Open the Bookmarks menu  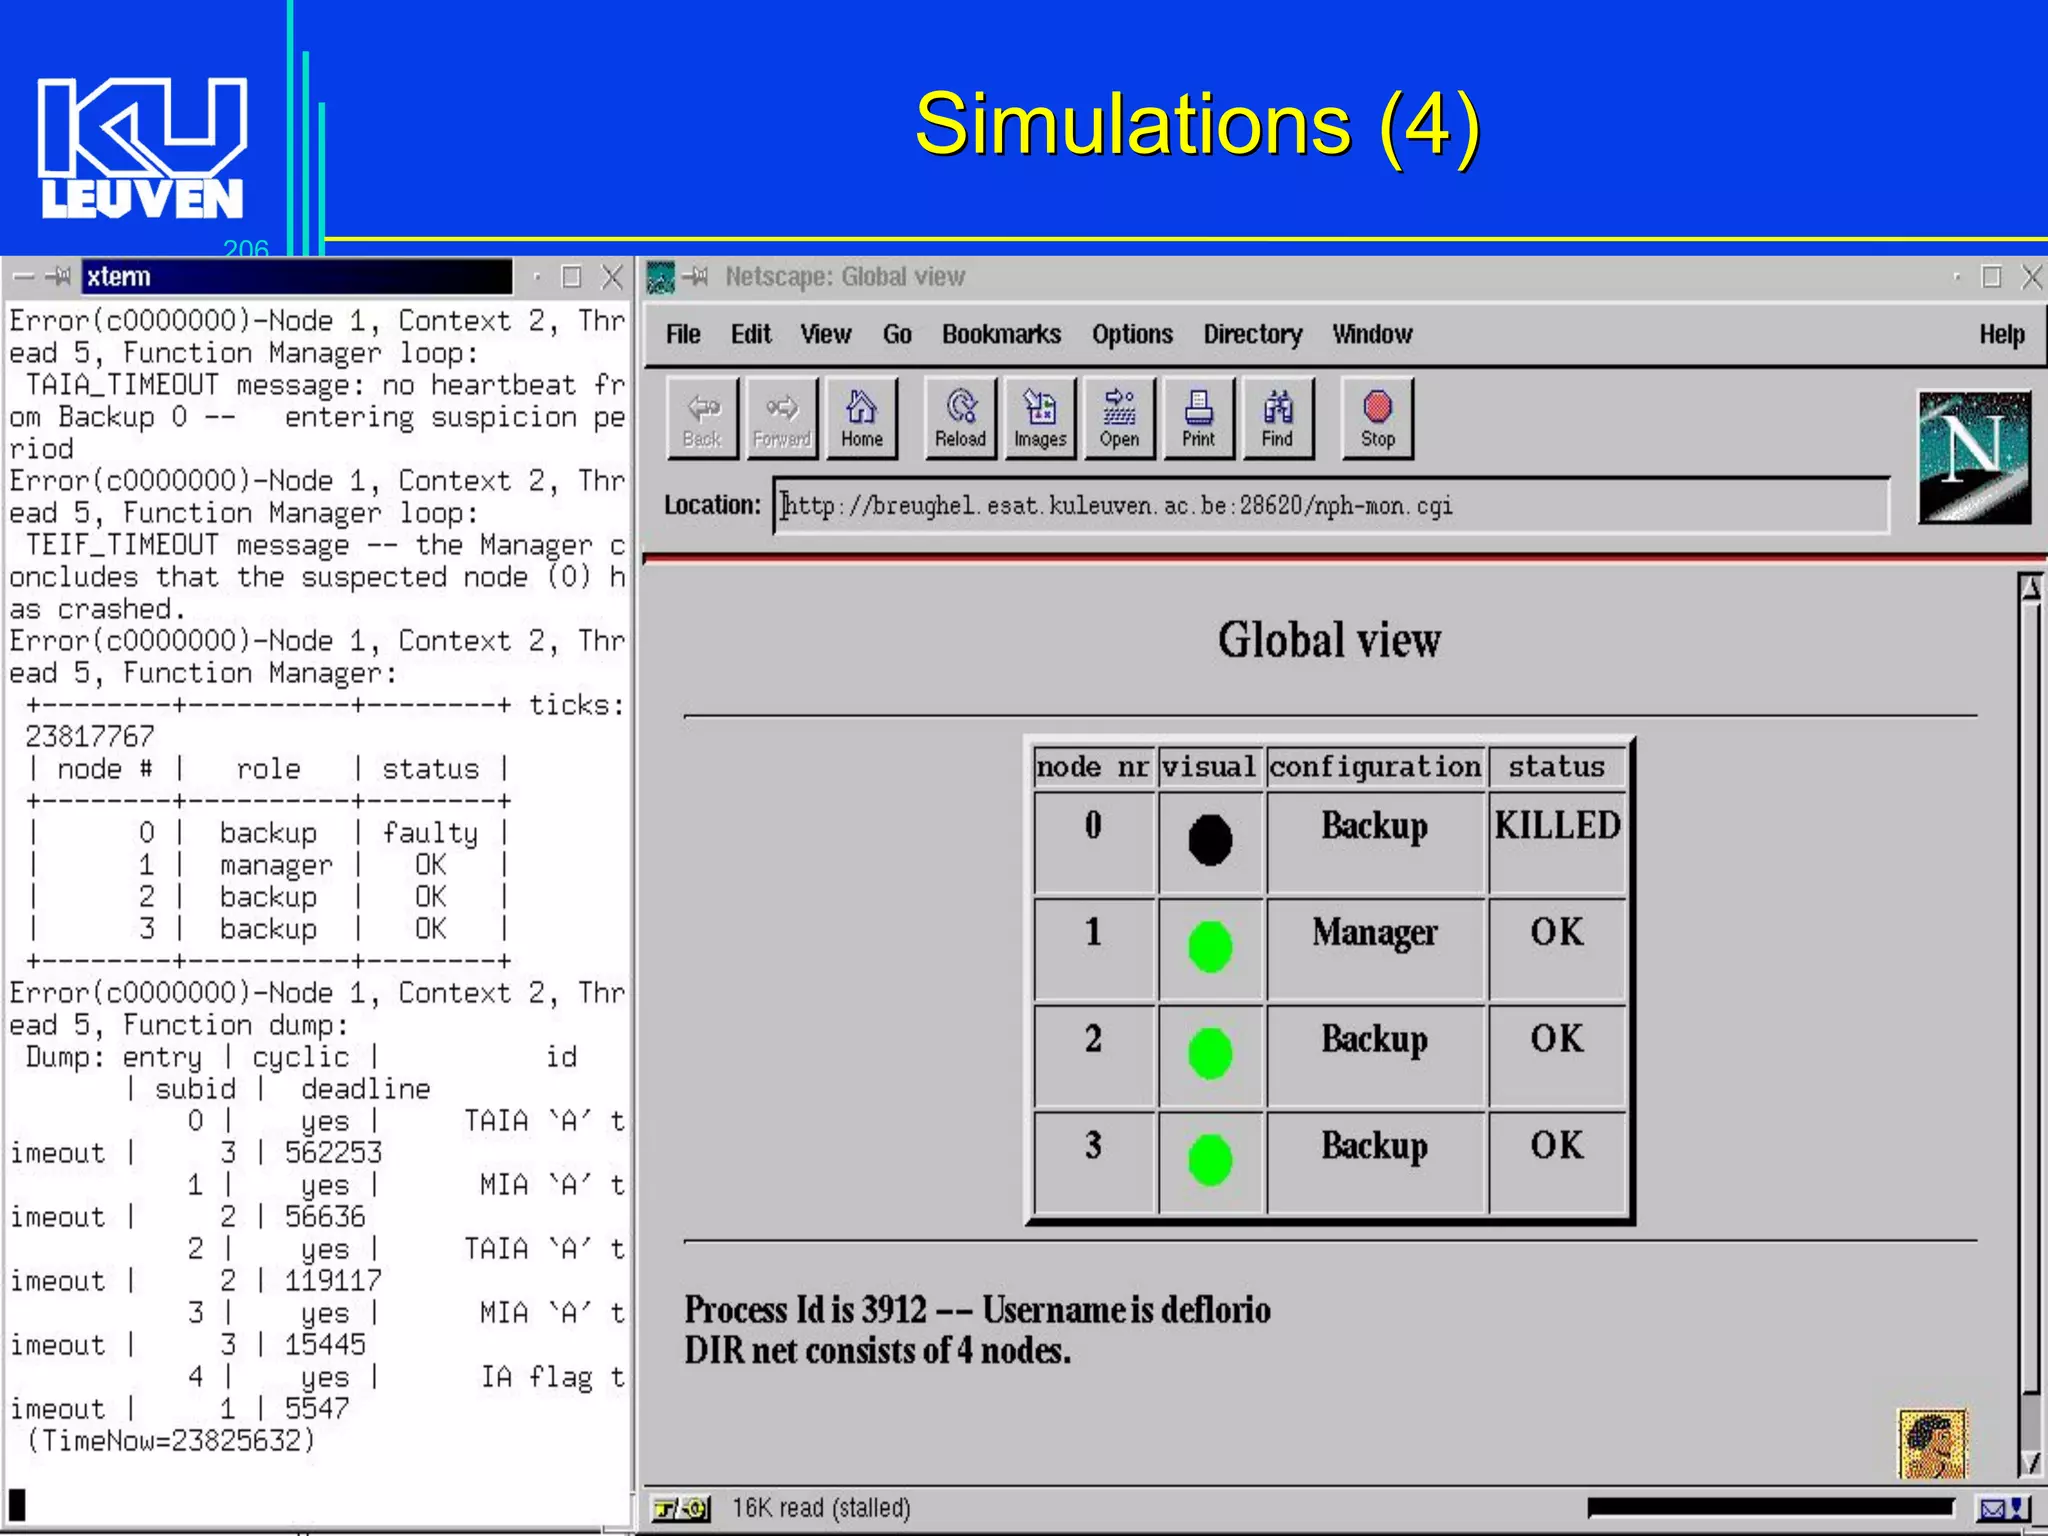click(x=1001, y=334)
